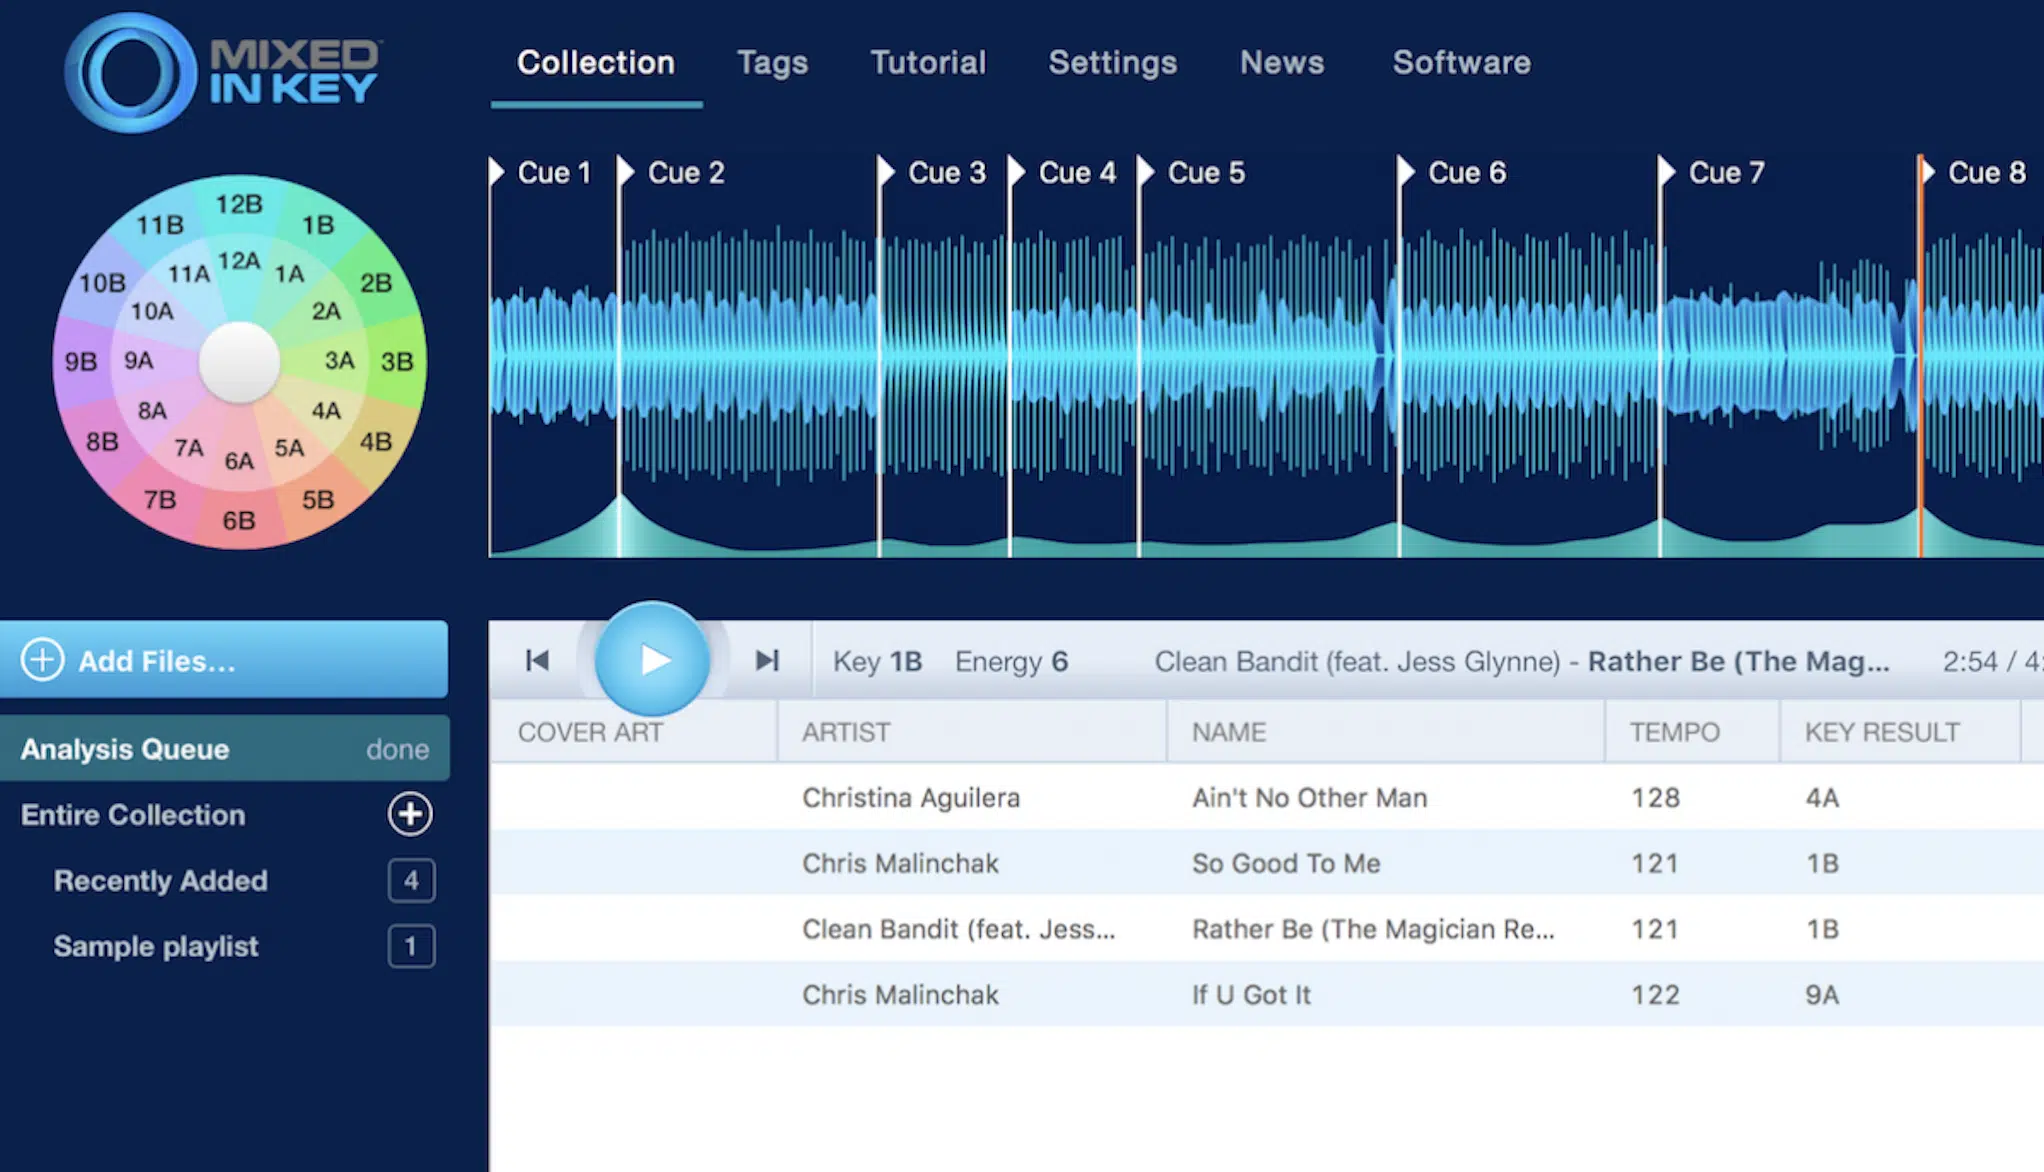
Task: Click the Entire Collection plus icon
Action: (411, 814)
